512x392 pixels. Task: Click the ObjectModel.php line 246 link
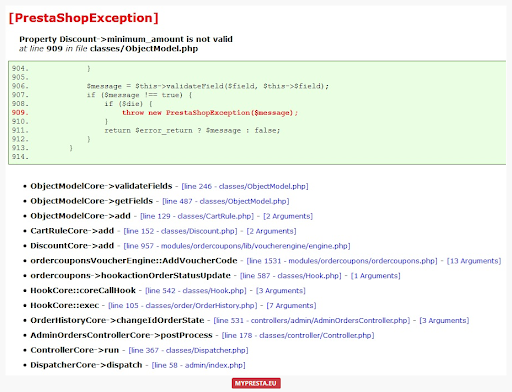[x=245, y=186]
